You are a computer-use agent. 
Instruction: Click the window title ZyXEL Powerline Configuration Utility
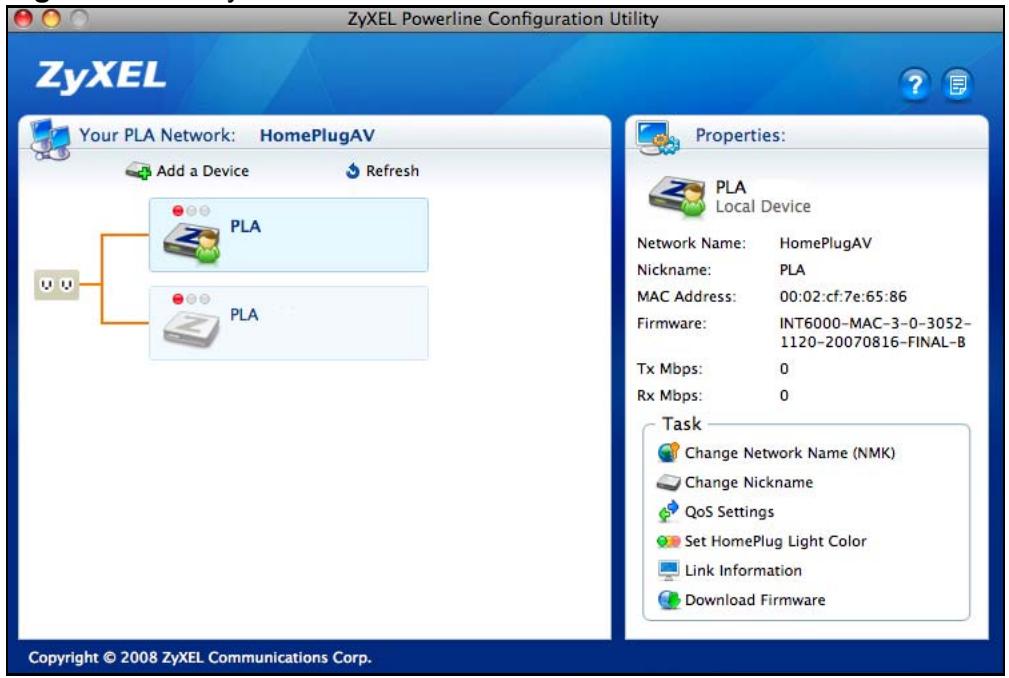[503, 19]
